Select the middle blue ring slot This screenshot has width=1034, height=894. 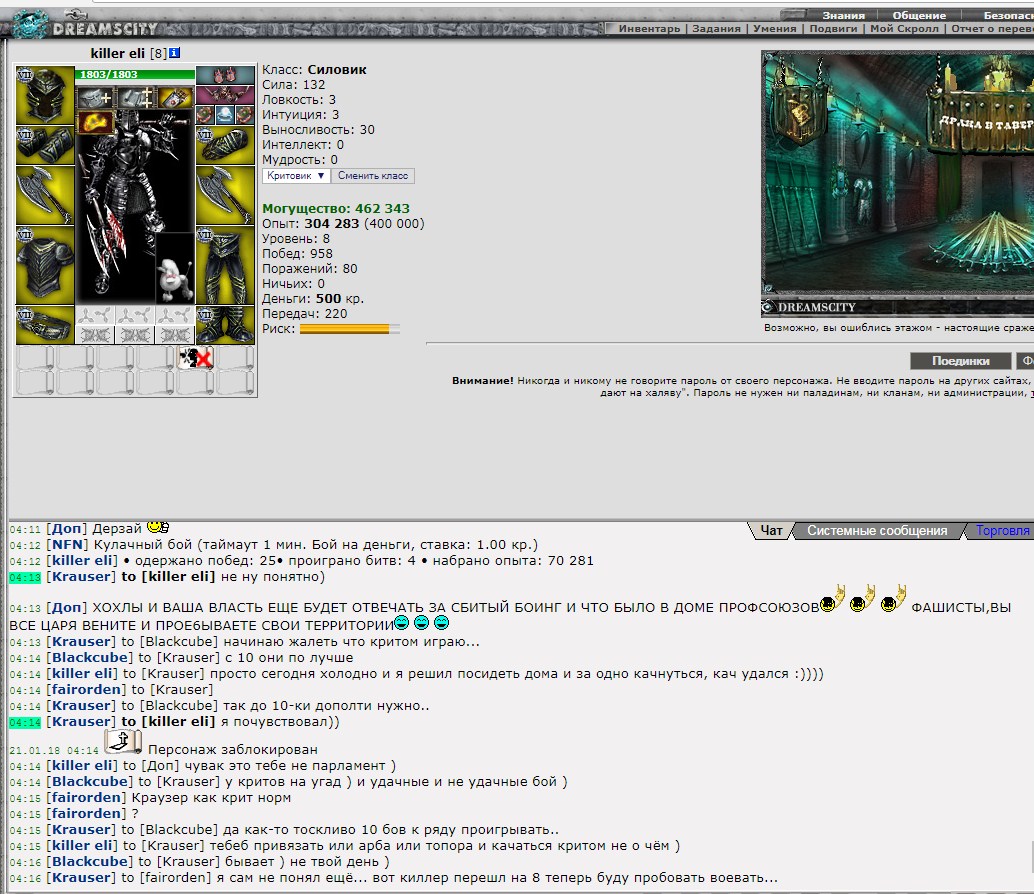pos(225,115)
